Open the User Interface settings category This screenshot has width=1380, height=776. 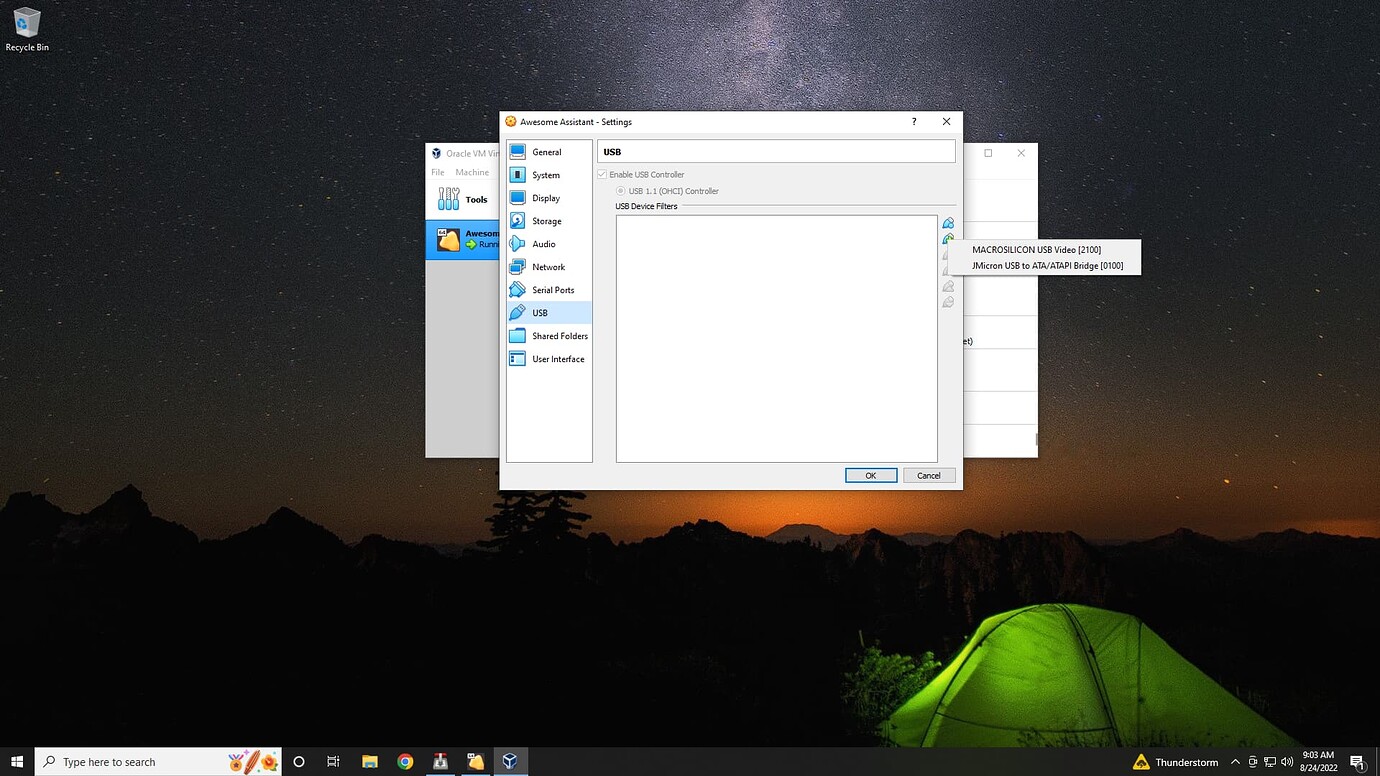click(549, 359)
